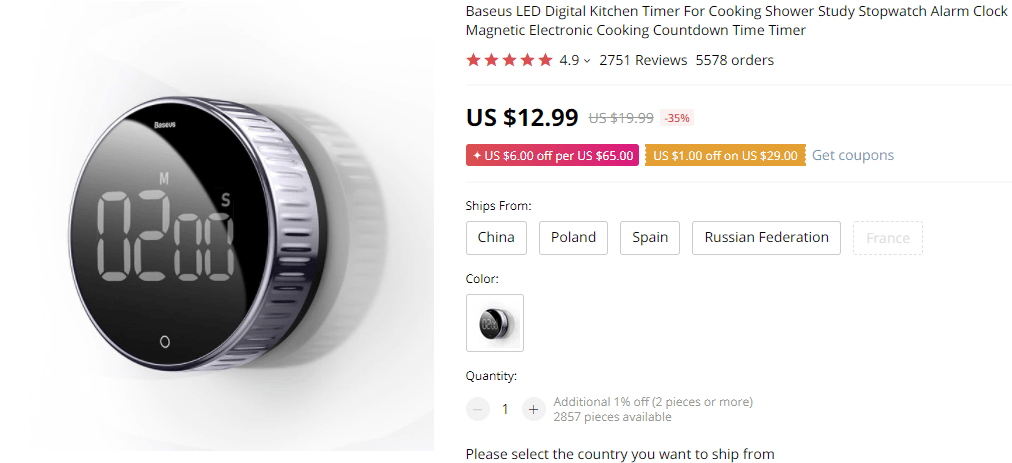Screen dimensions: 1012x463
Task: Open the Get coupons link
Action: point(852,155)
